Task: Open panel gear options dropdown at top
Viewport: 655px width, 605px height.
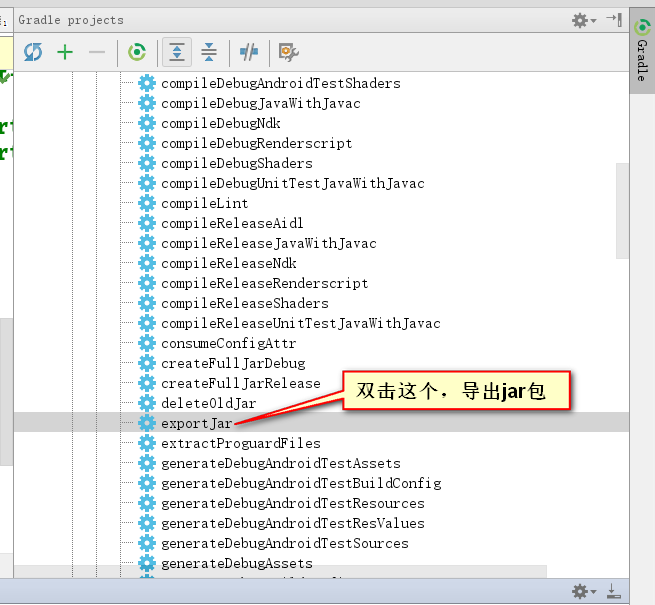Action: point(584,20)
